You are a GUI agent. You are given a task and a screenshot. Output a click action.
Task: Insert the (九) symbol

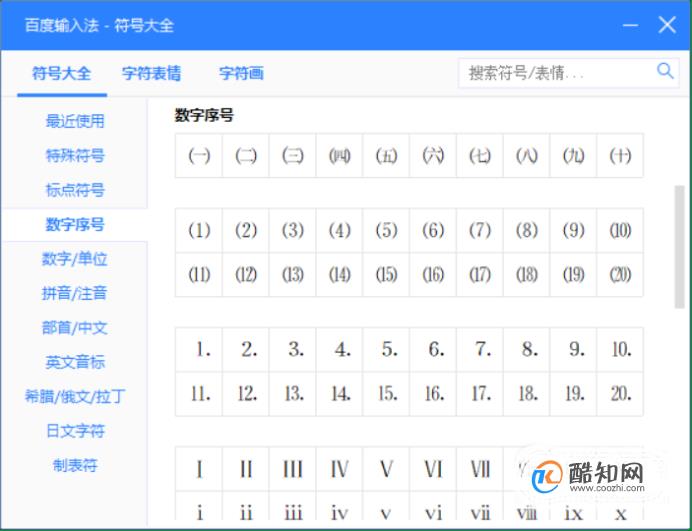(573, 155)
